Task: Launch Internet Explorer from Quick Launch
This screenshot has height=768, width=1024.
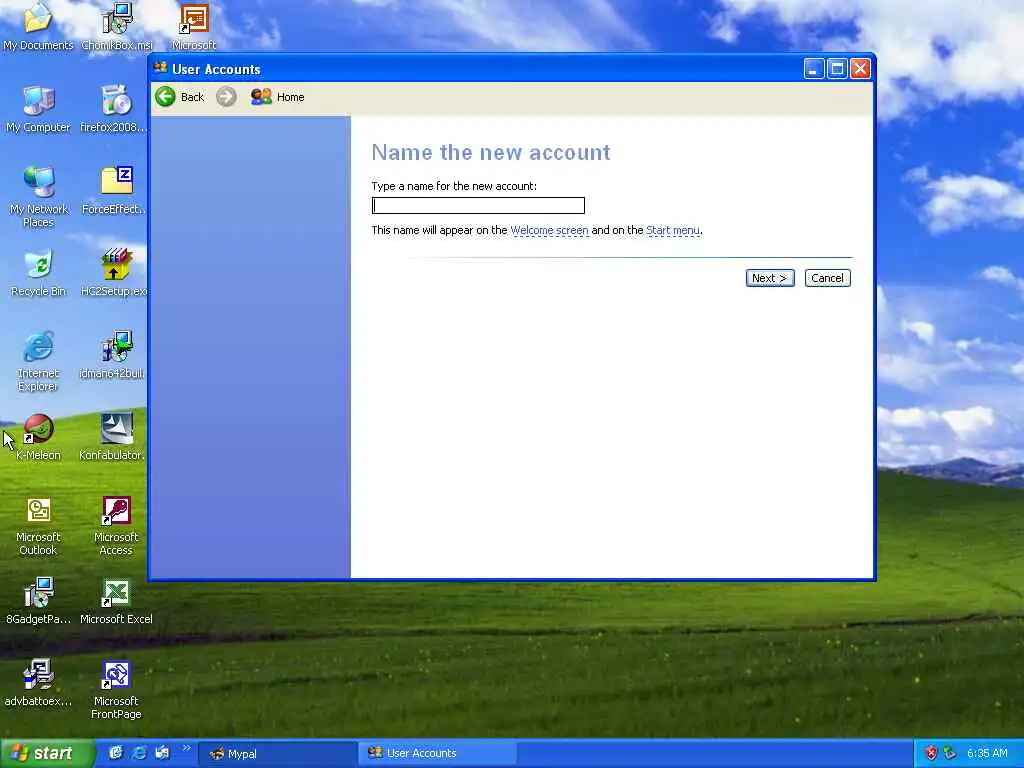Action: (139, 753)
